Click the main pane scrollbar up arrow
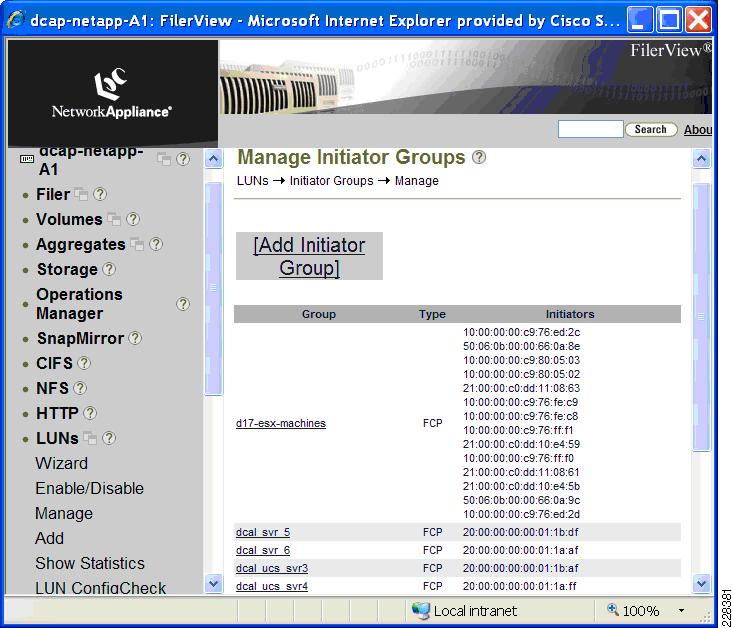The width and height of the screenshot is (732, 628). click(701, 159)
